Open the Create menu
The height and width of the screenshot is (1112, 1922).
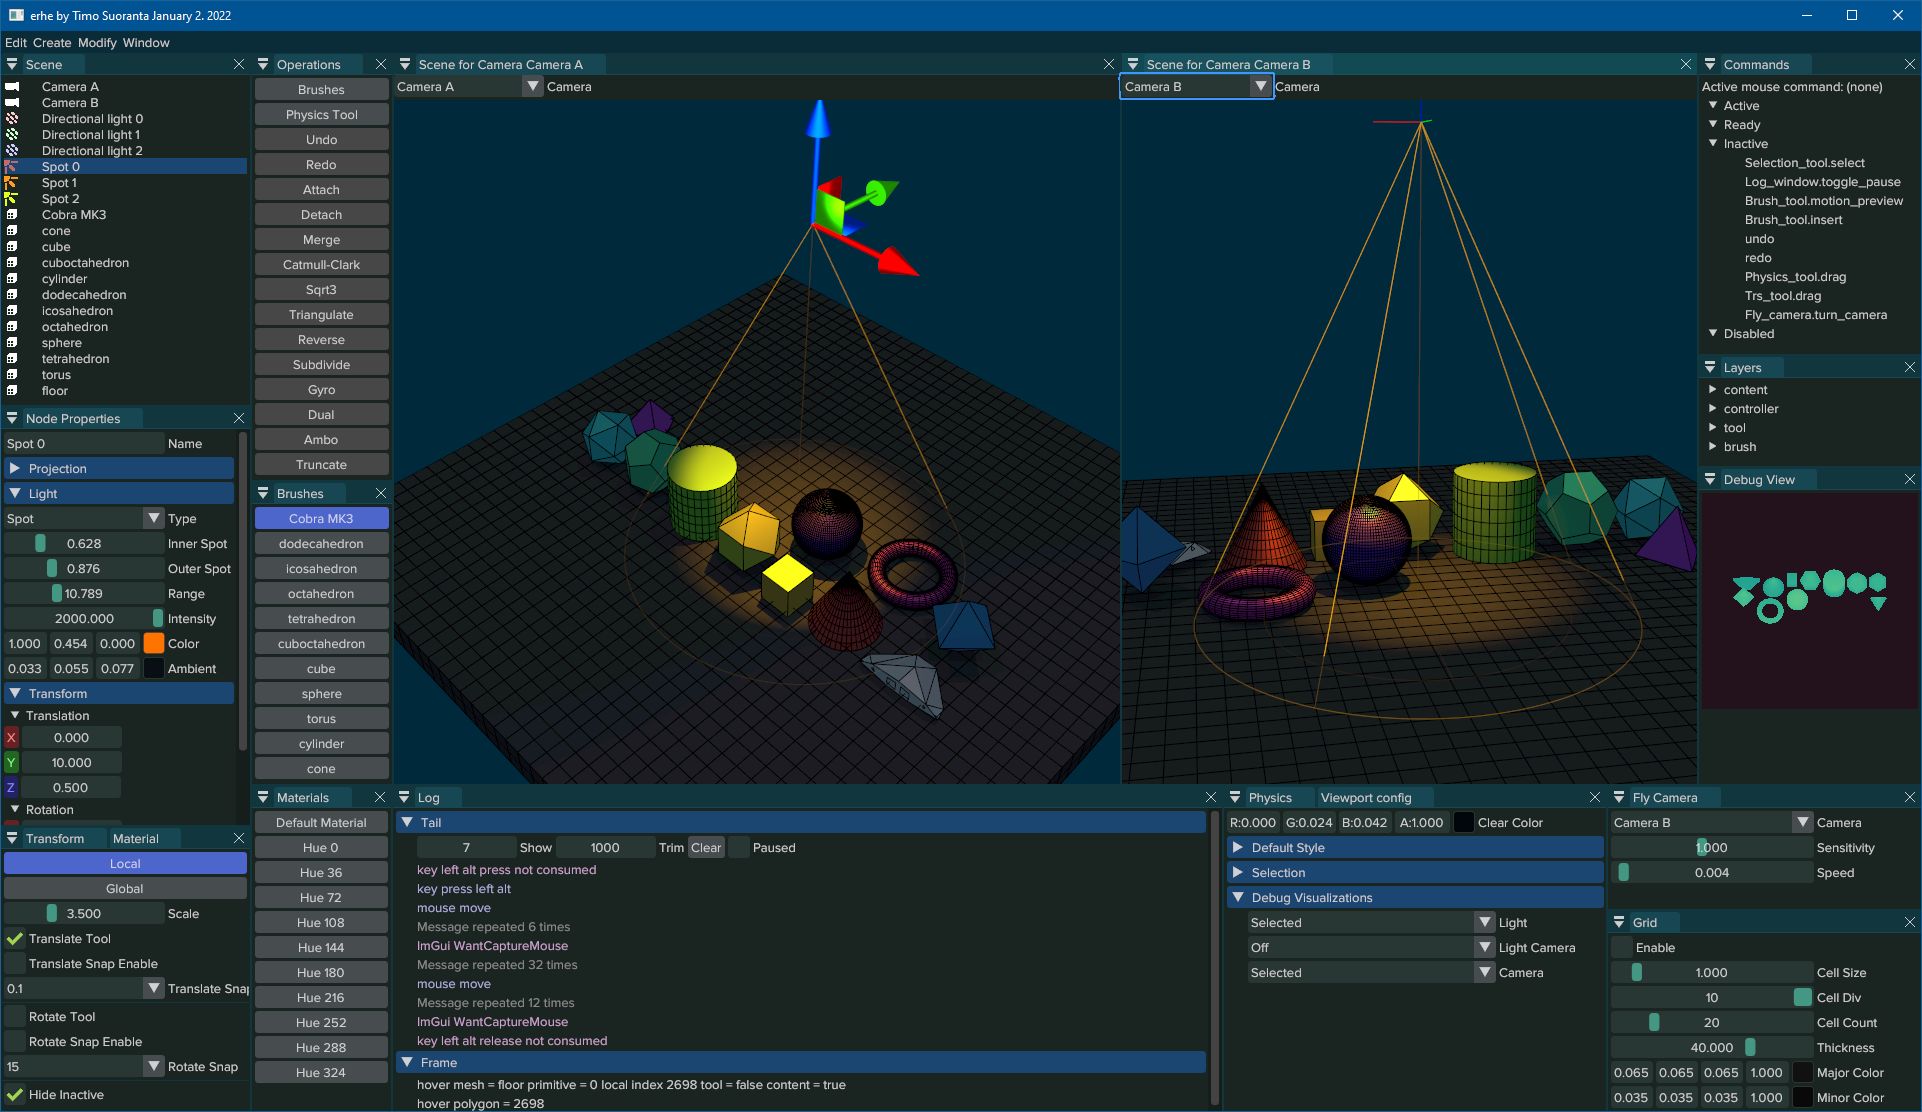tap(52, 43)
